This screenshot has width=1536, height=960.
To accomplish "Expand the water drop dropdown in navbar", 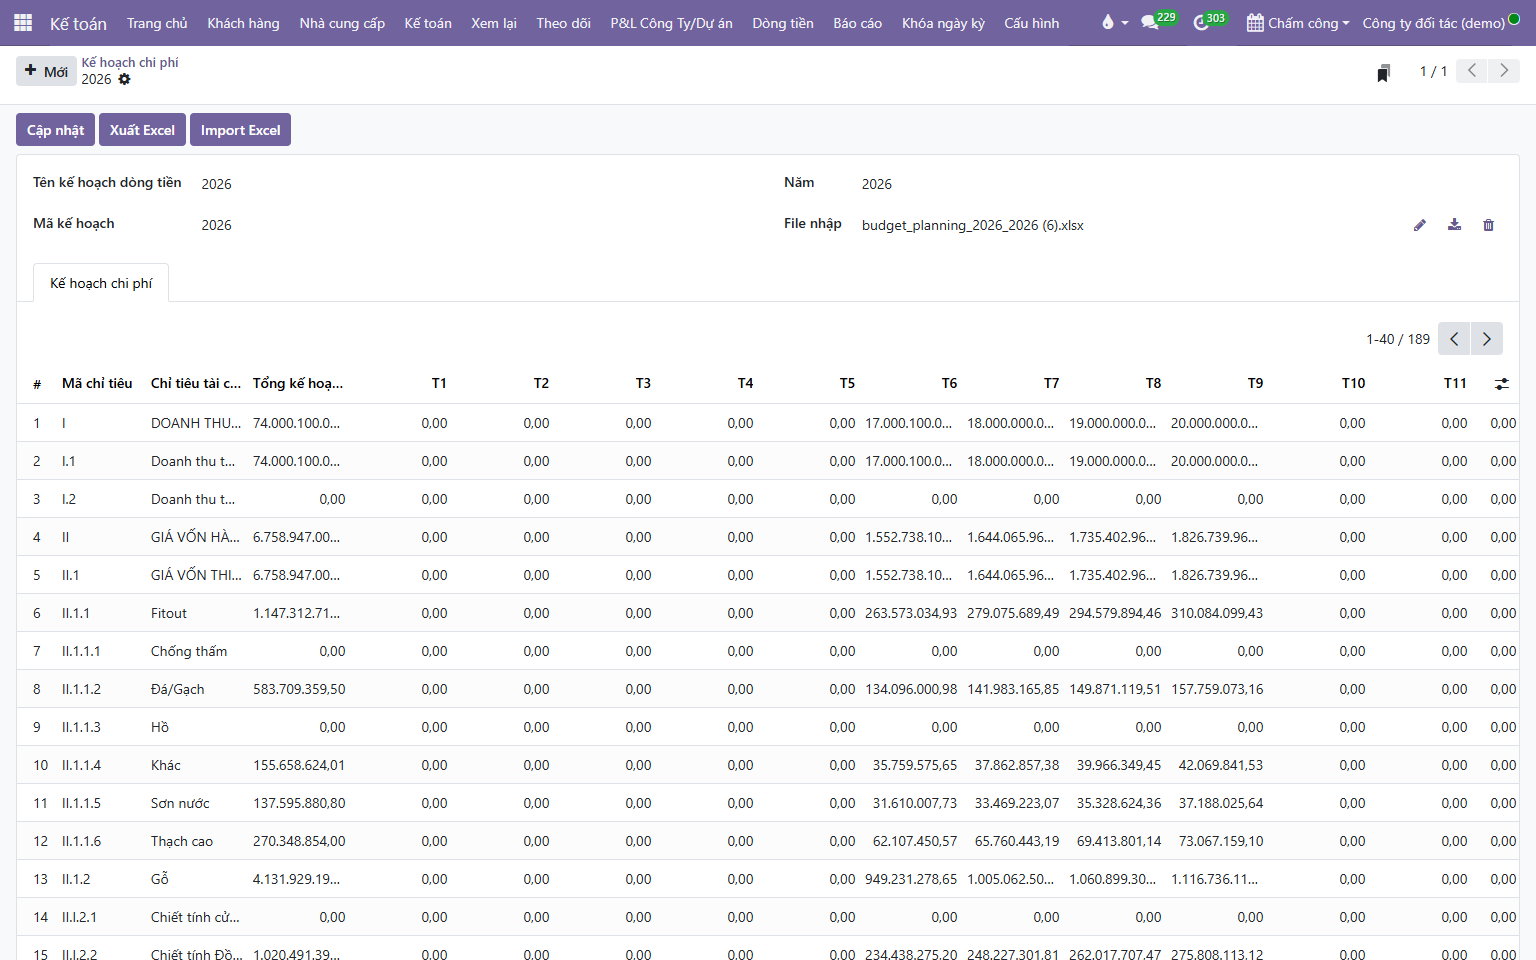I will coord(1114,22).
